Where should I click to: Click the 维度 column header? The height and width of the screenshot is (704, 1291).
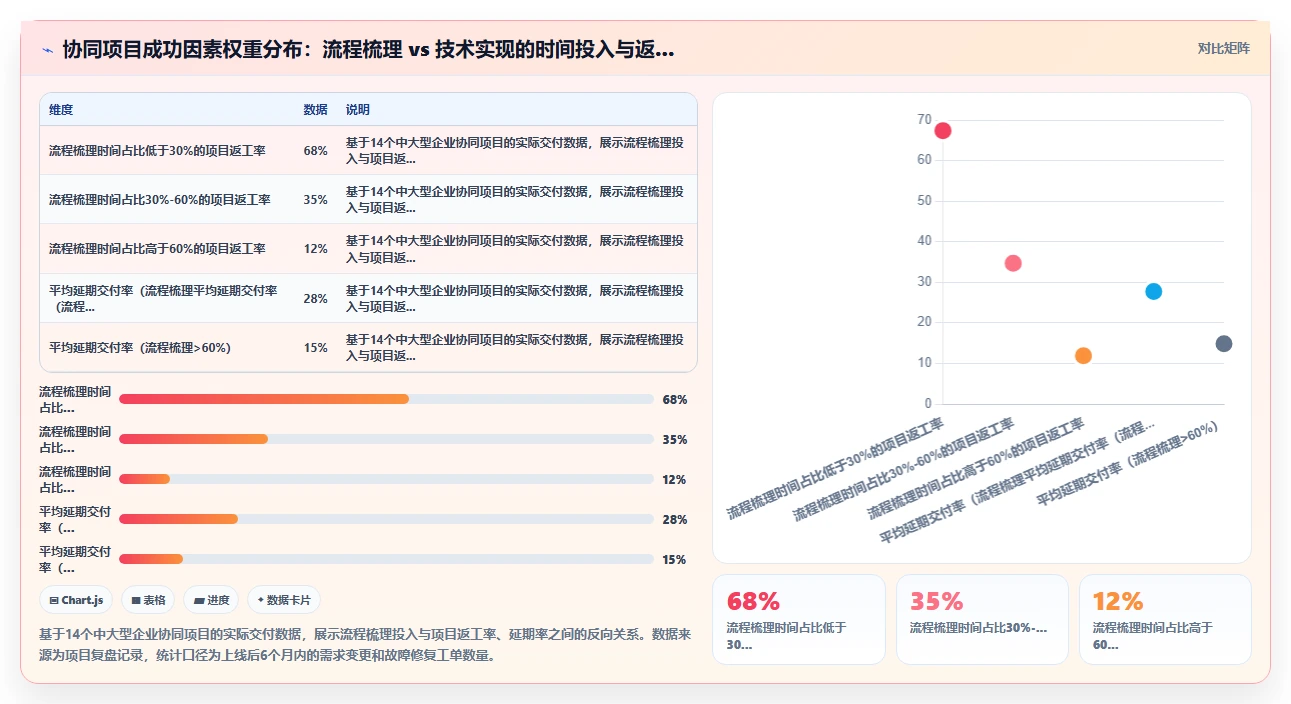point(61,110)
